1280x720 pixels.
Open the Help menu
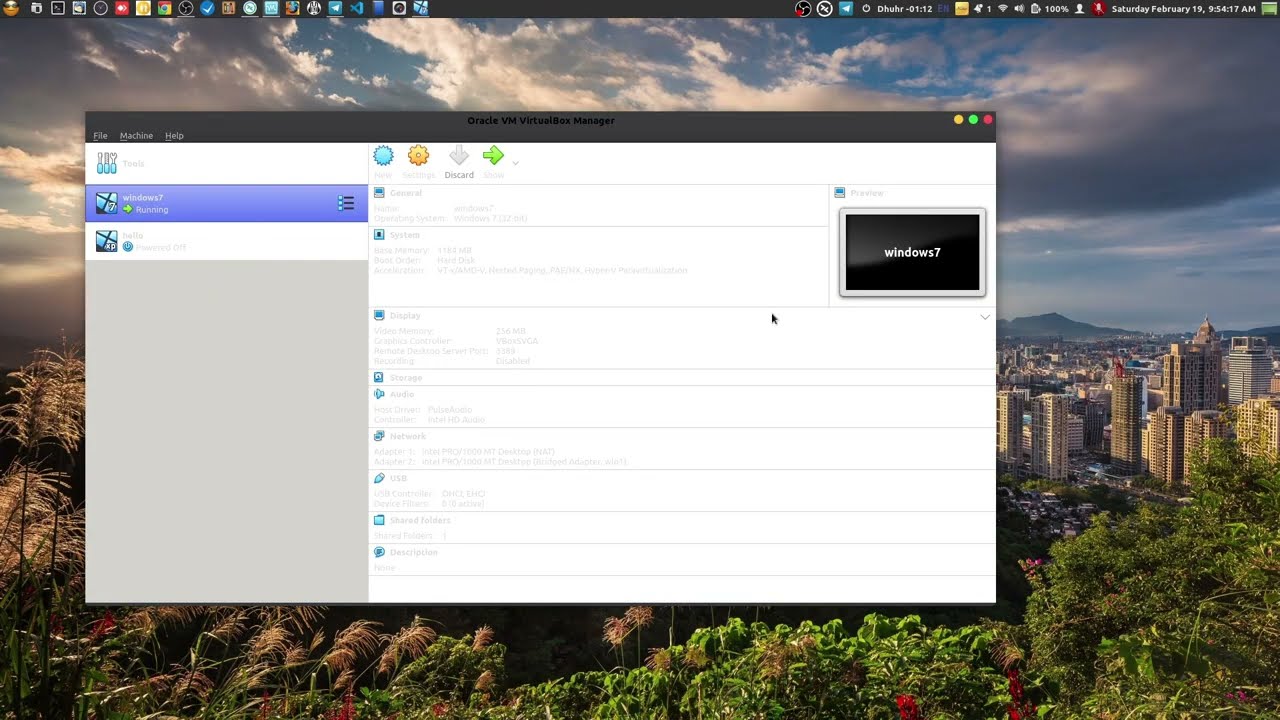(x=174, y=135)
